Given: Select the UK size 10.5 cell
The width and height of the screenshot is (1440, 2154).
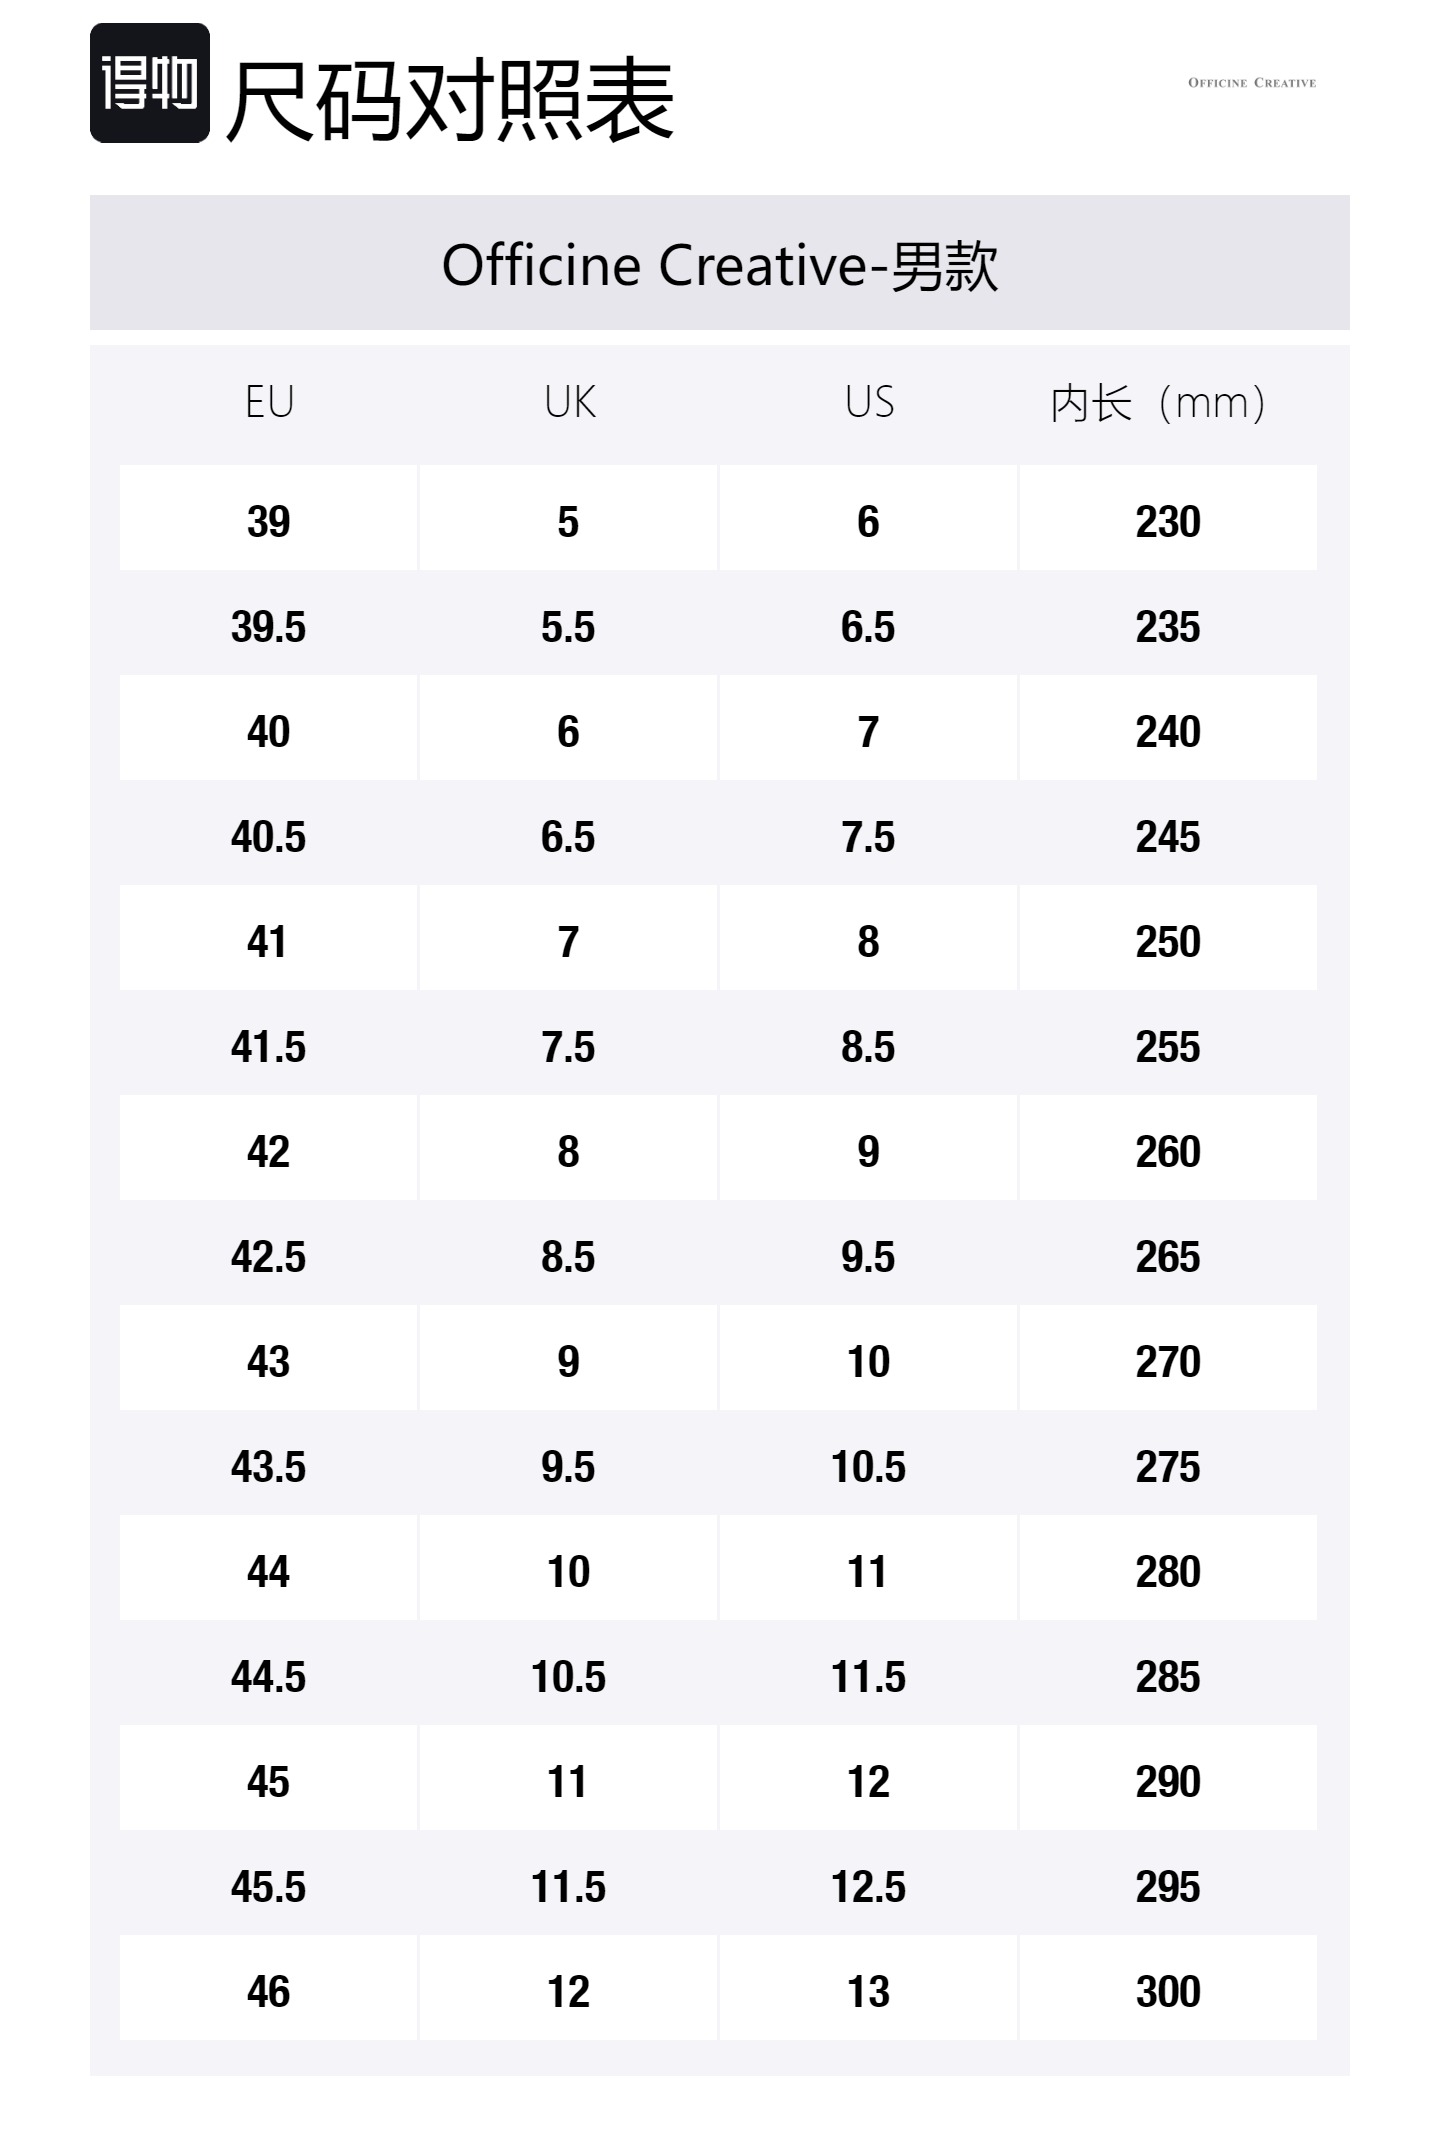Looking at the screenshot, I should [x=568, y=1676].
